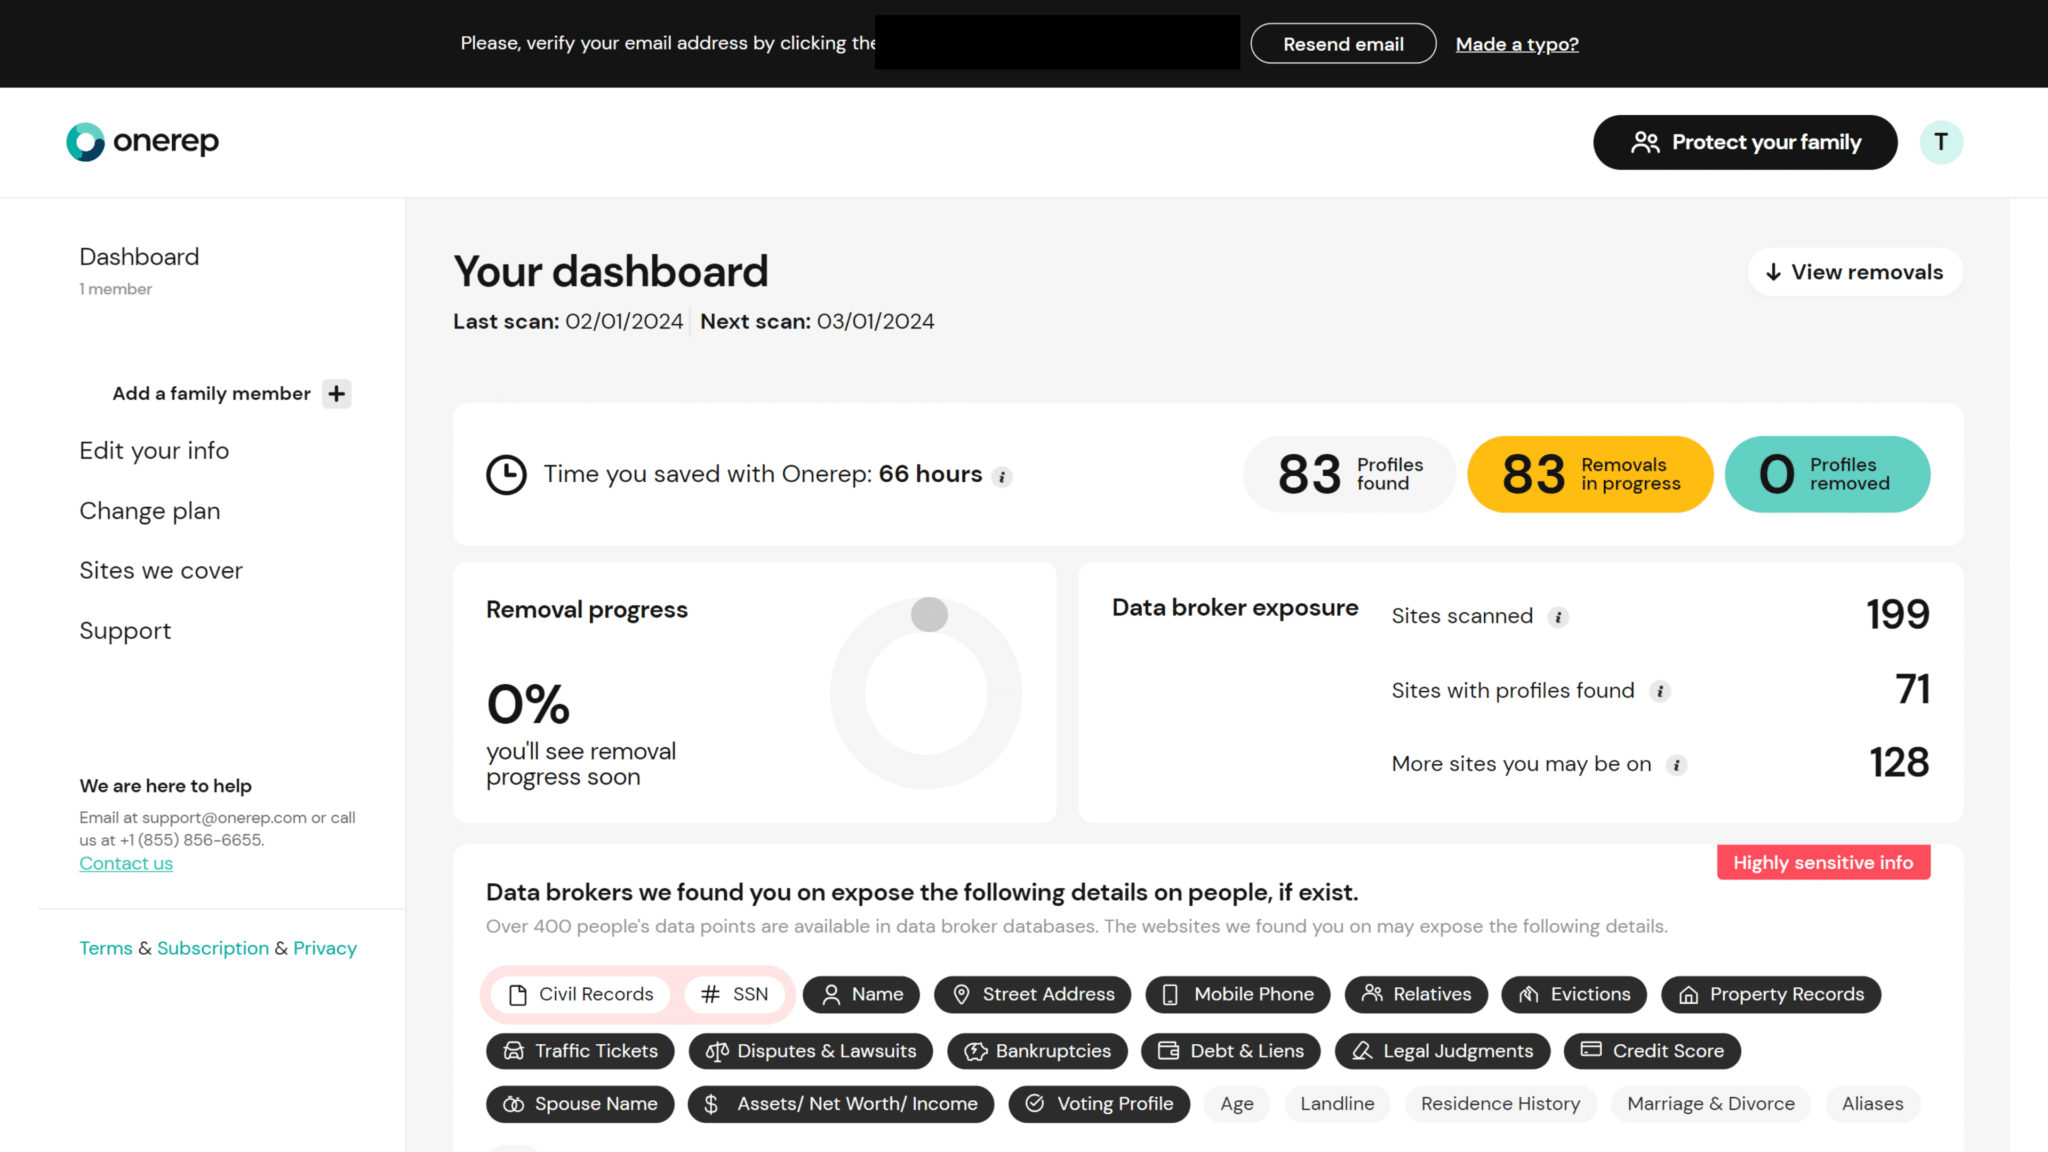The height and width of the screenshot is (1152, 2048).
Task: Open Sites we cover in sidebar
Action: pyautogui.click(x=161, y=571)
